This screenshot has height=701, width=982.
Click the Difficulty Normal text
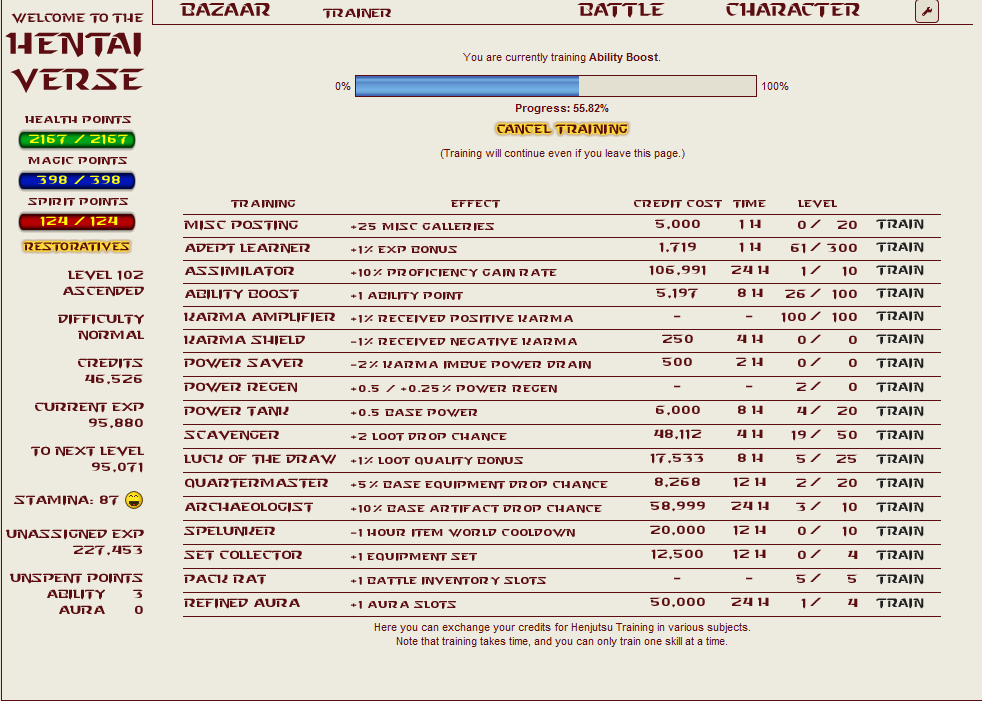coord(101,327)
